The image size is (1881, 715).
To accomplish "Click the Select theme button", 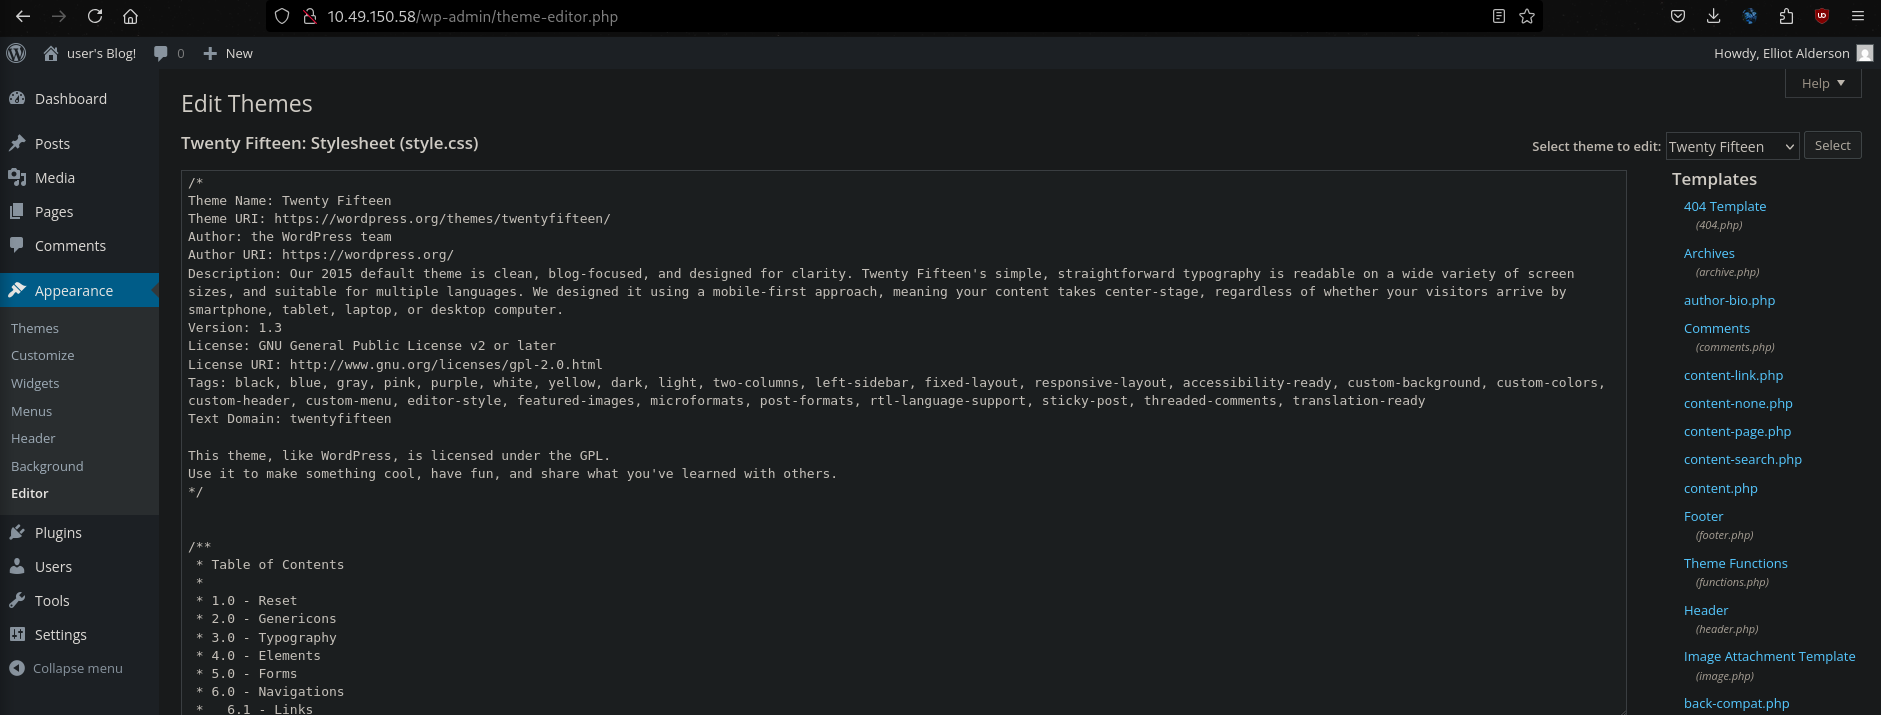I will pos(1832,146).
